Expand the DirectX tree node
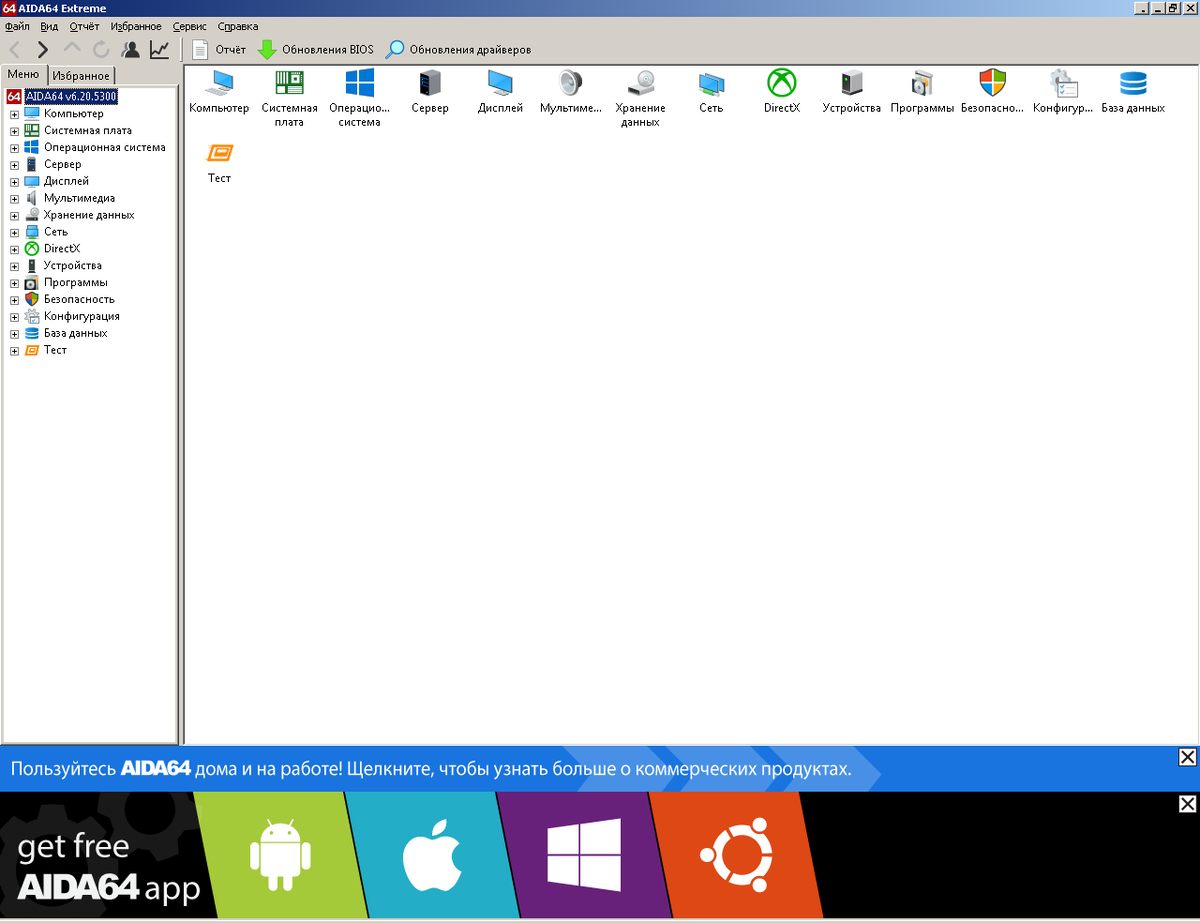 pyautogui.click(x=14, y=249)
